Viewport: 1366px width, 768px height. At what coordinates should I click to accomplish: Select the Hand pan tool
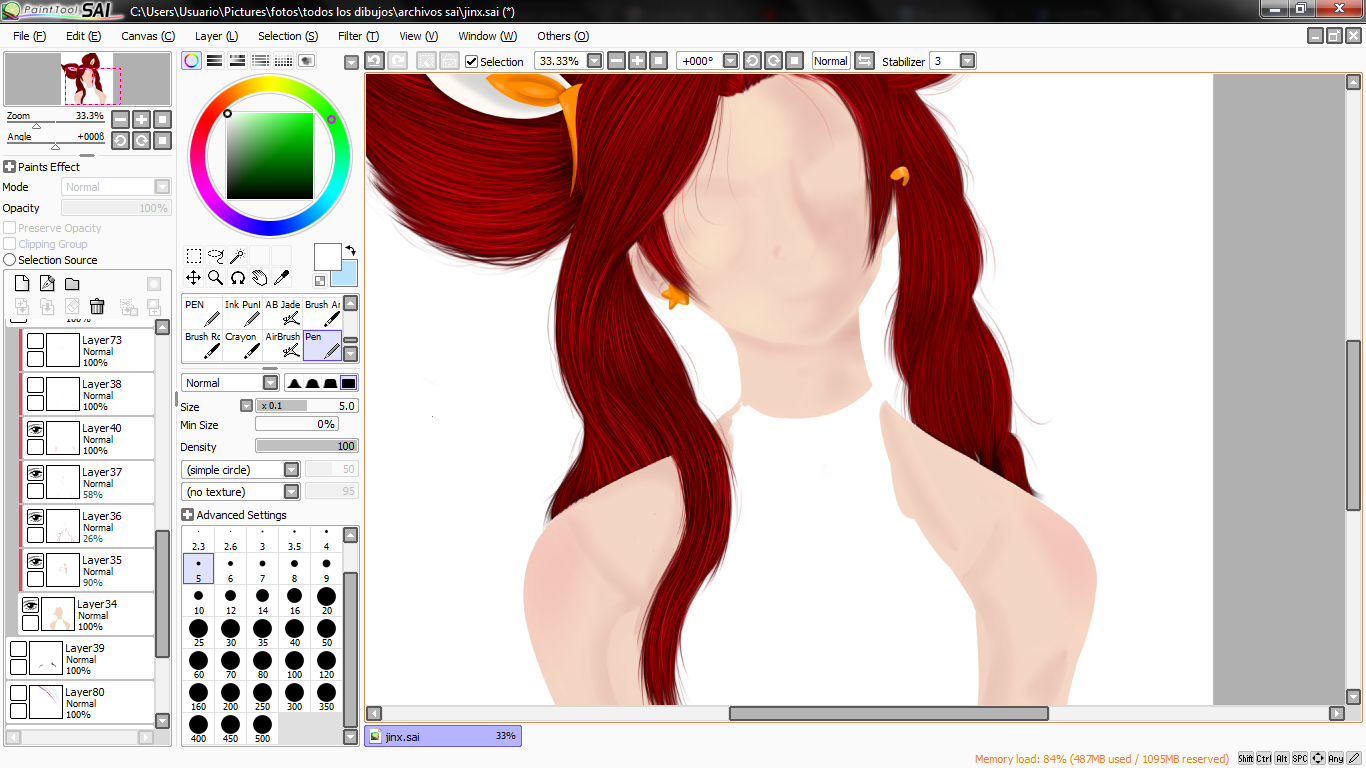pyautogui.click(x=260, y=278)
